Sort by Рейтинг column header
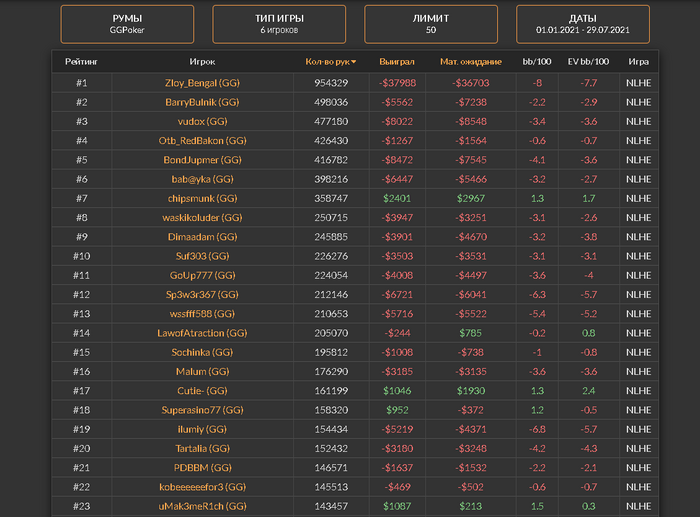This screenshot has width=700, height=517. (x=82, y=62)
